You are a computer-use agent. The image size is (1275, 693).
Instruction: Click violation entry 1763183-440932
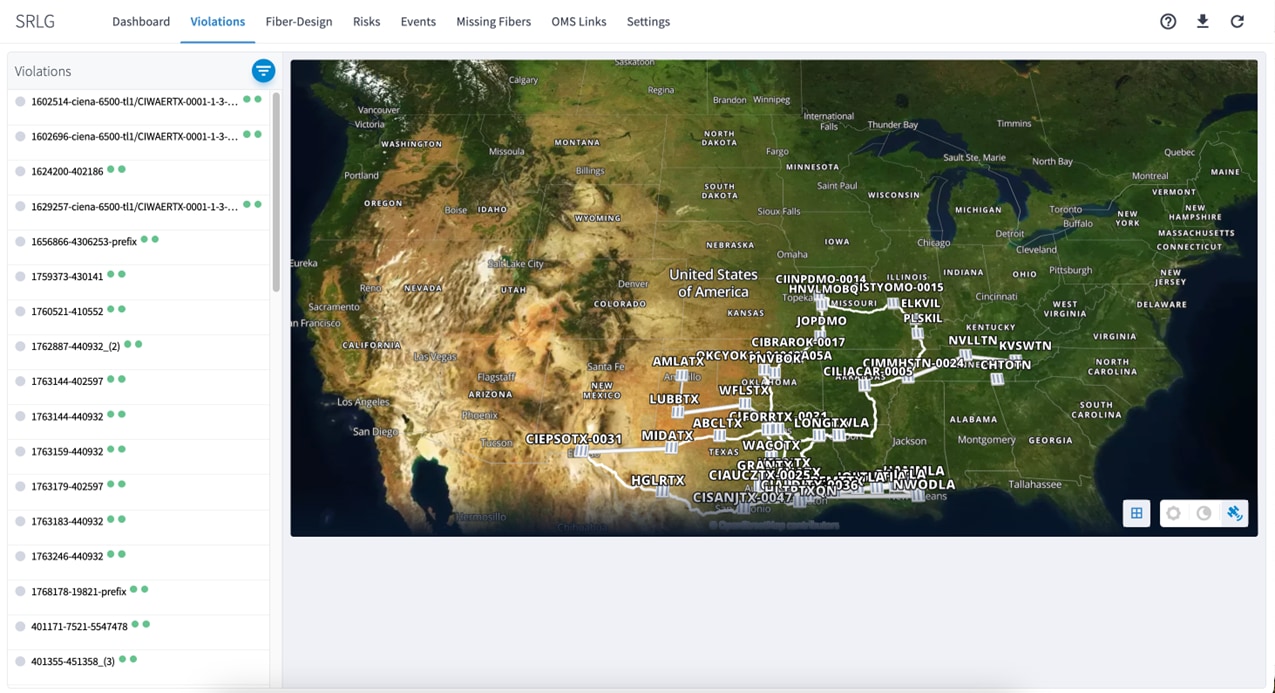tap(138, 522)
